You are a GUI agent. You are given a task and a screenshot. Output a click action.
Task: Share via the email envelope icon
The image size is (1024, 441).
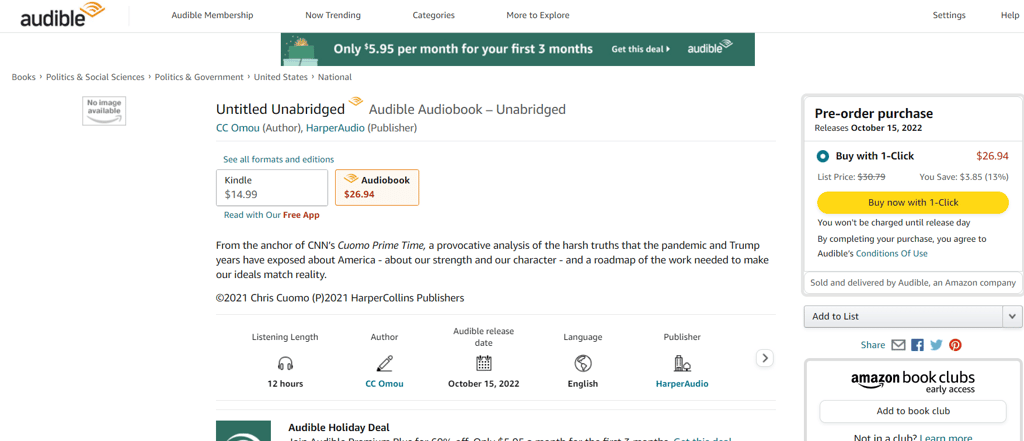pyautogui.click(x=899, y=345)
